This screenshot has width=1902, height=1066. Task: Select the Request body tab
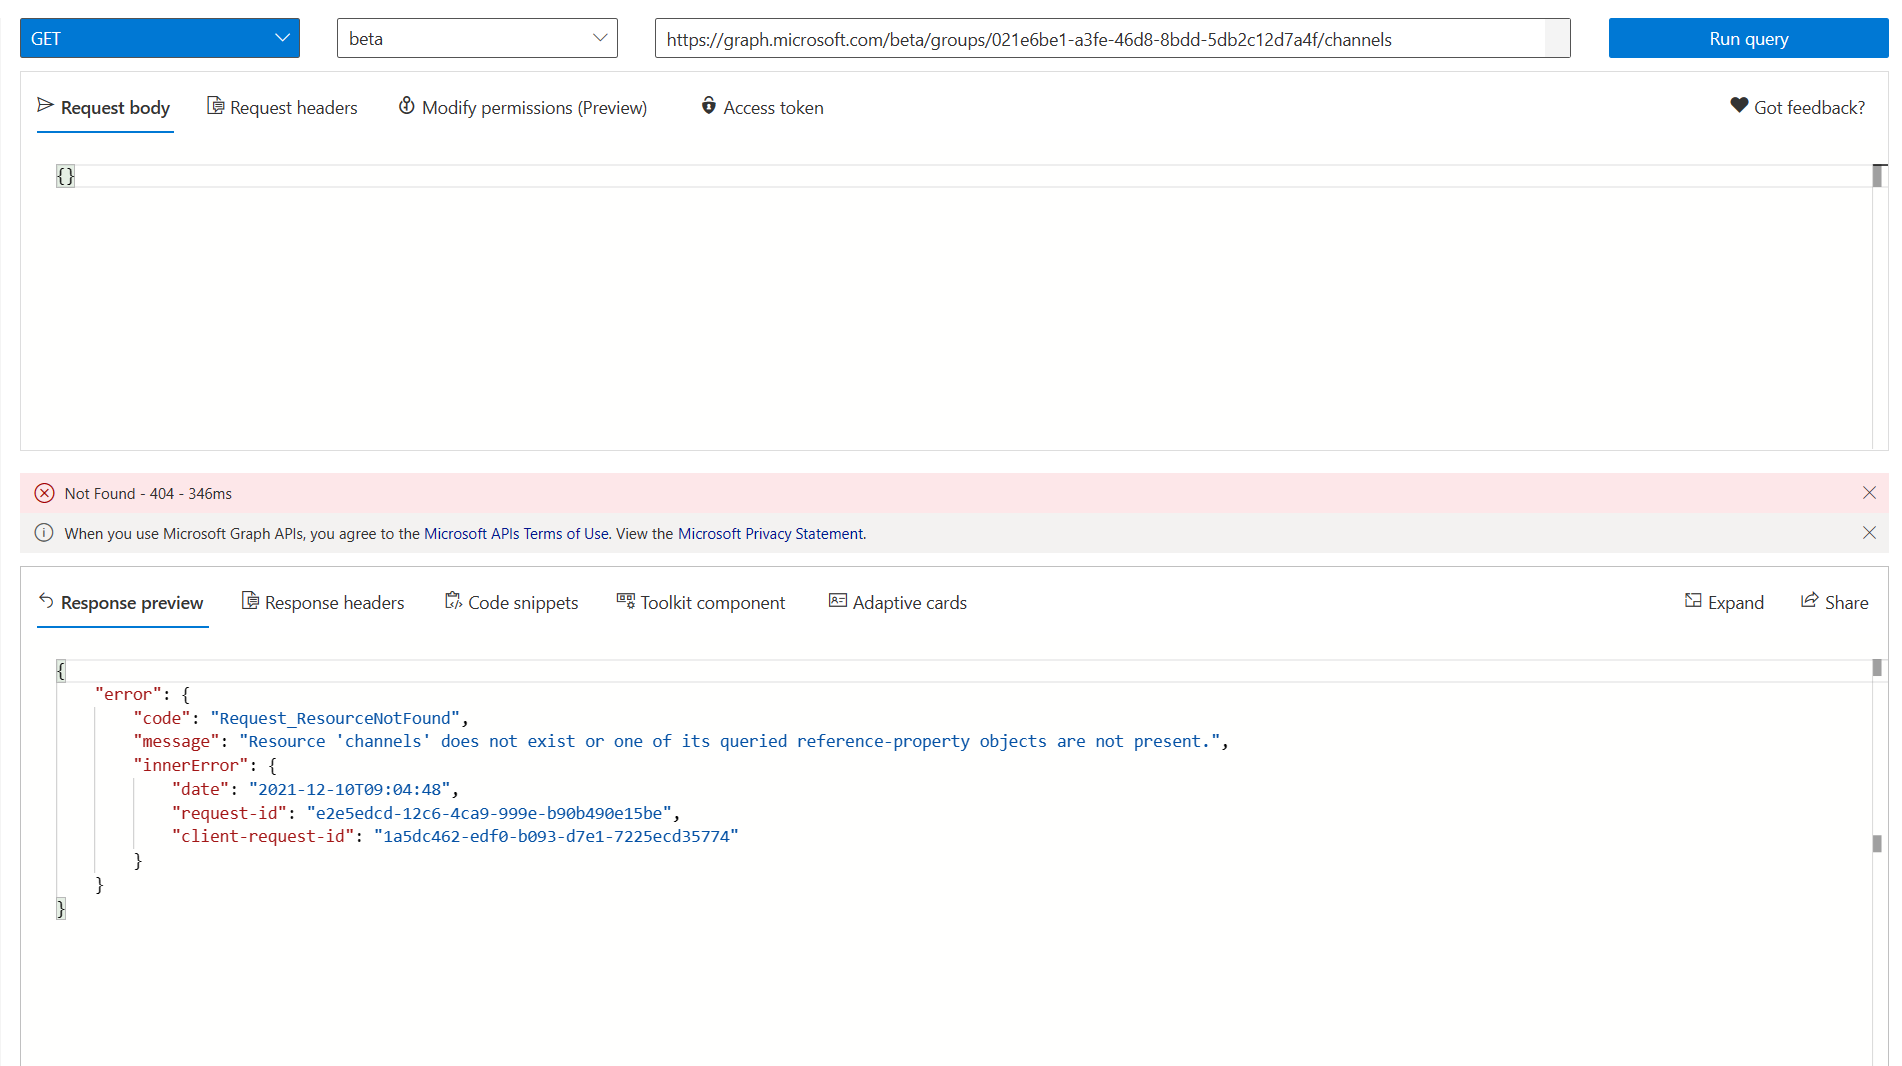[x=104, y=107]
